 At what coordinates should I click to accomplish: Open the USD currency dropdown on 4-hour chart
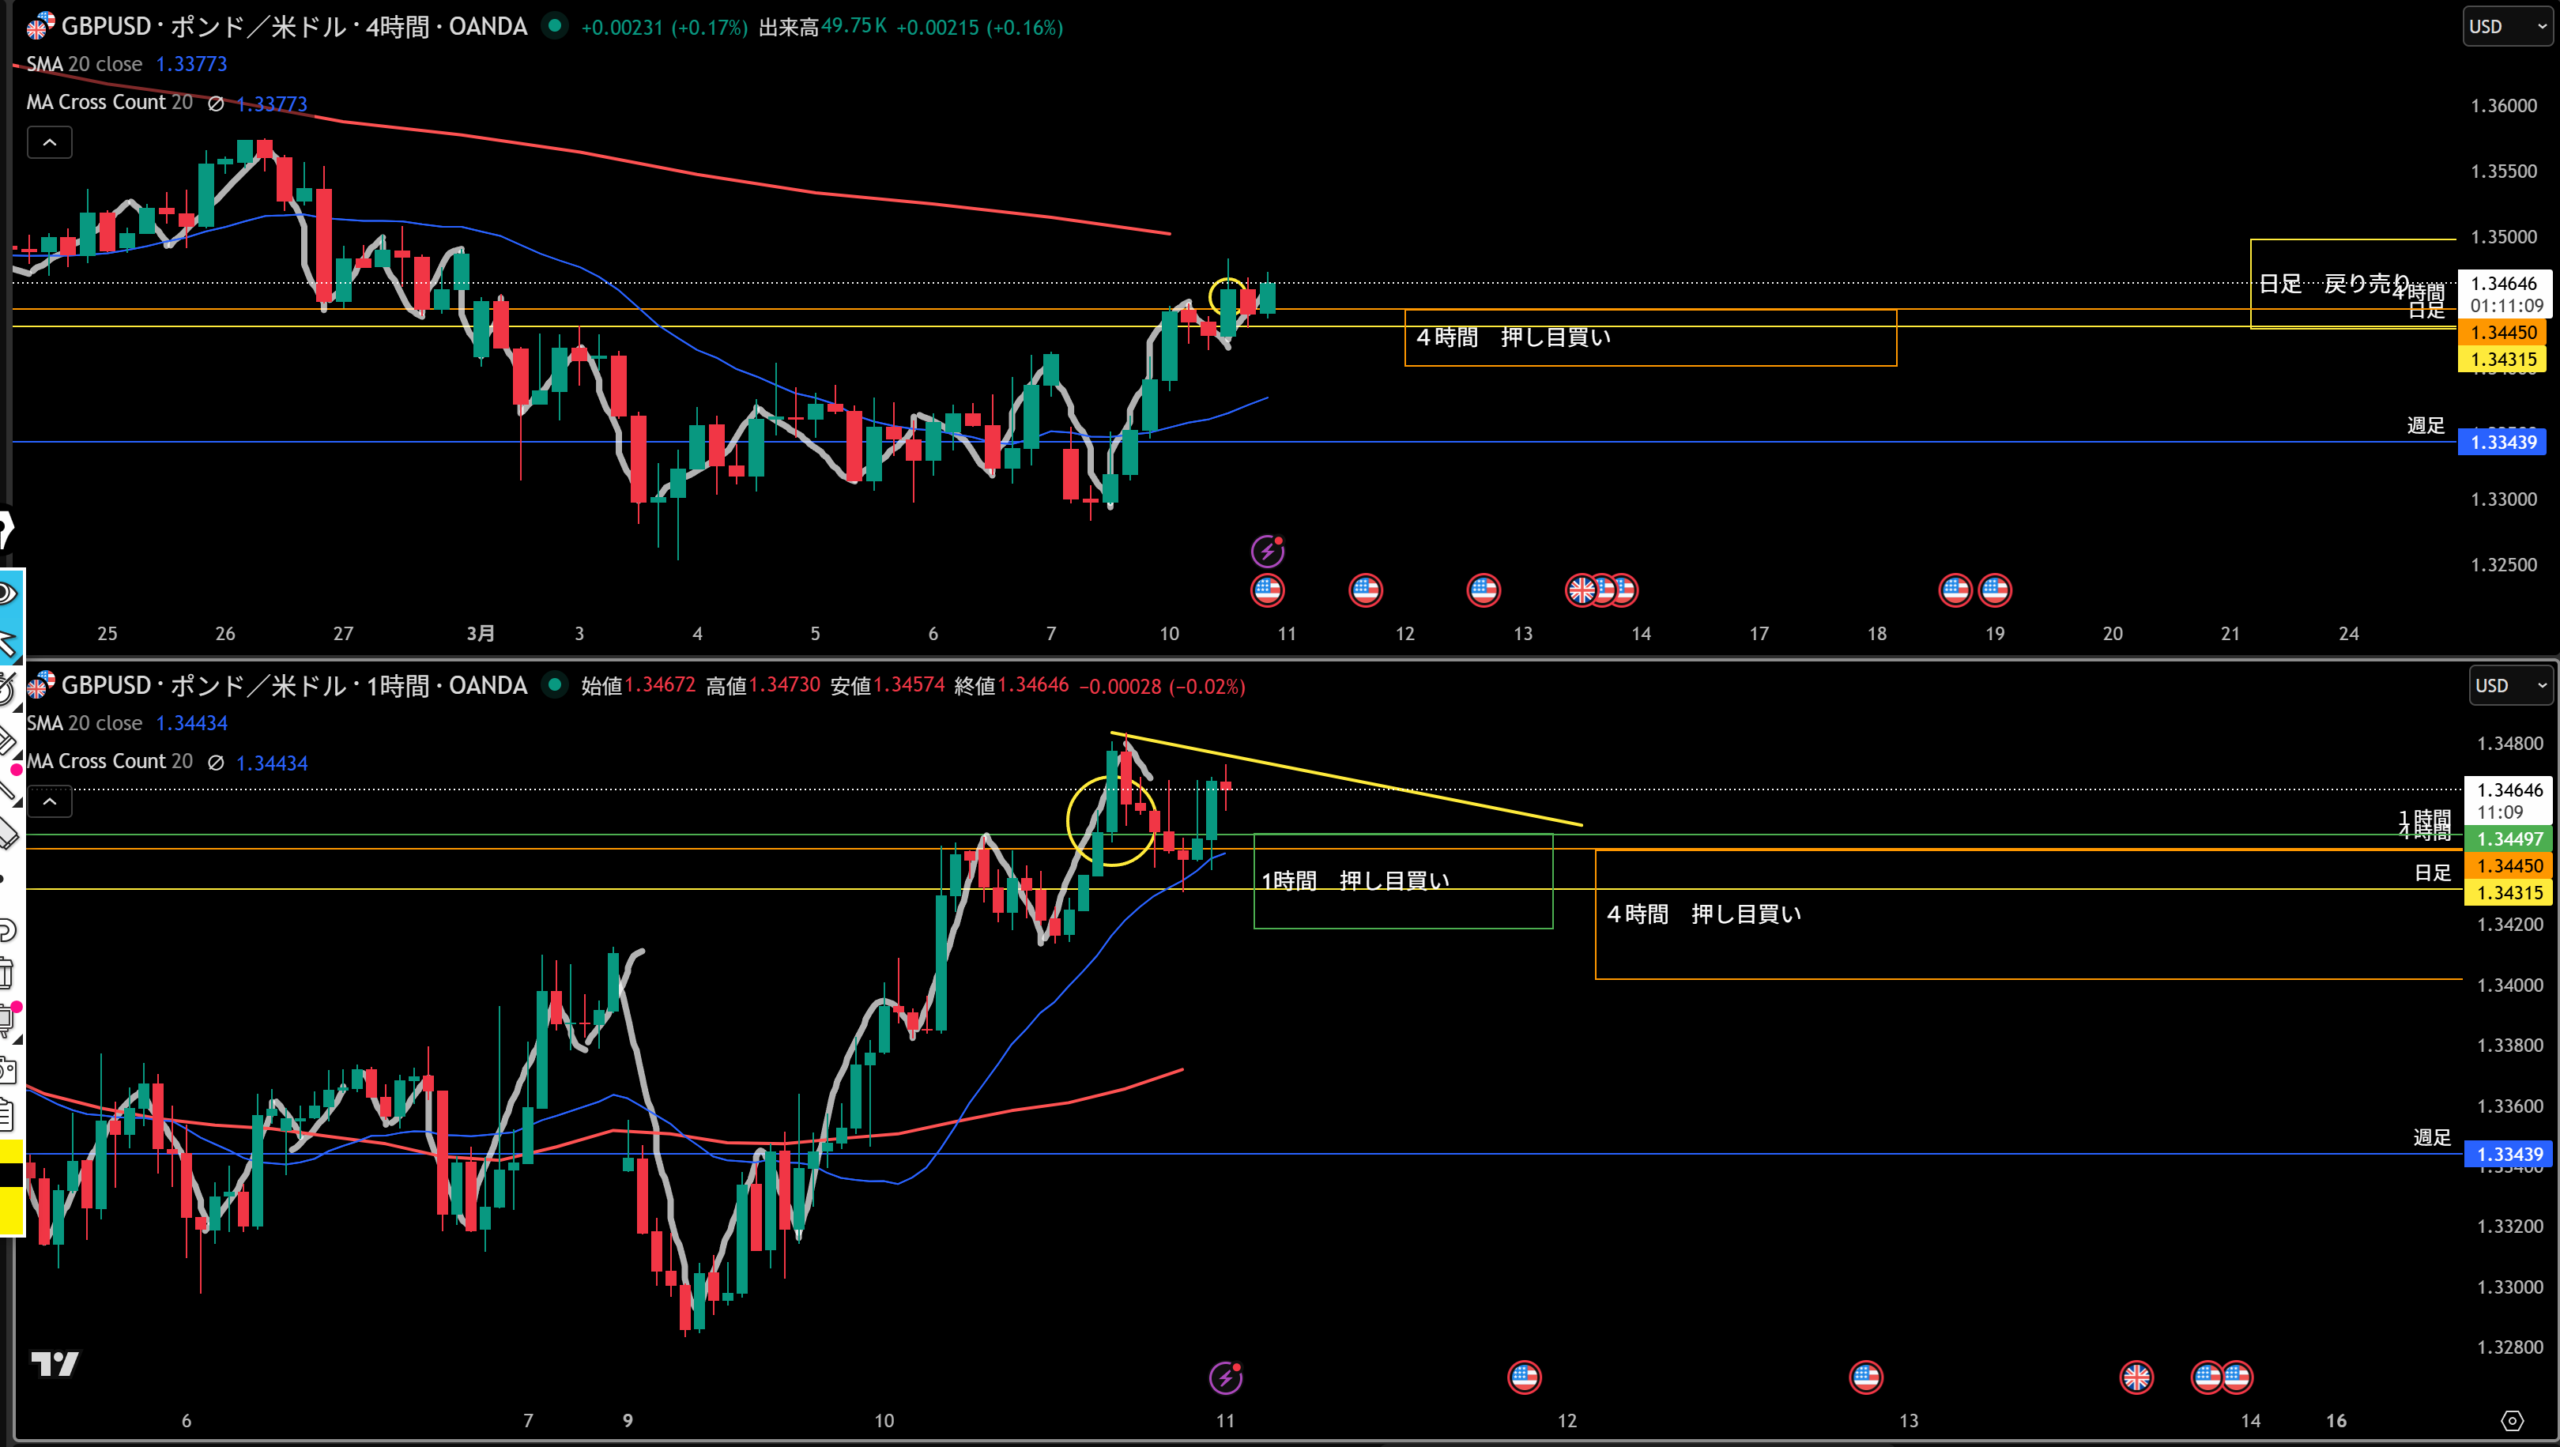[2507, 27]
